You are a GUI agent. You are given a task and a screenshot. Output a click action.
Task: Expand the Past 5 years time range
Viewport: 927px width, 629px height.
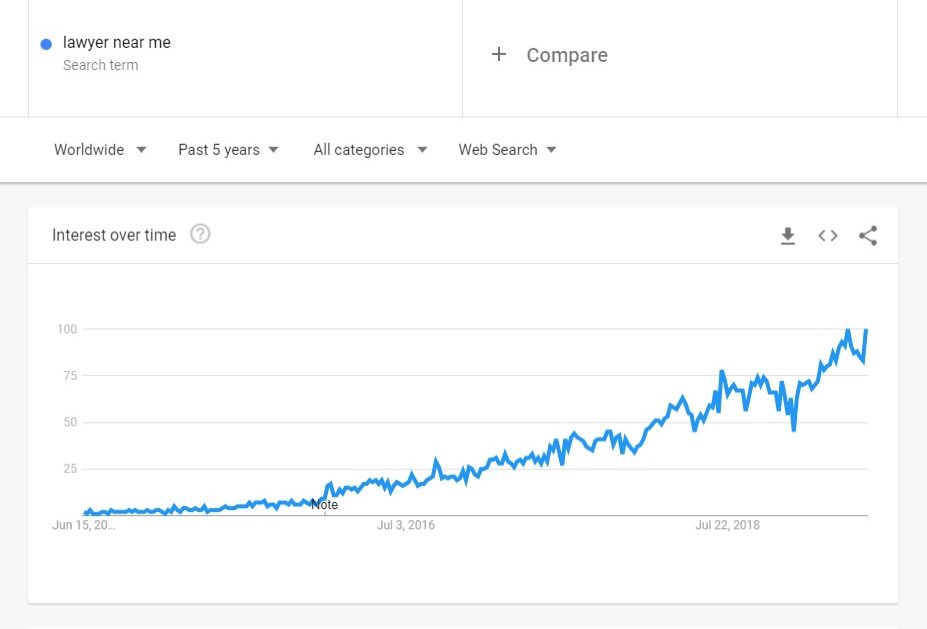[x=228, y=150]
